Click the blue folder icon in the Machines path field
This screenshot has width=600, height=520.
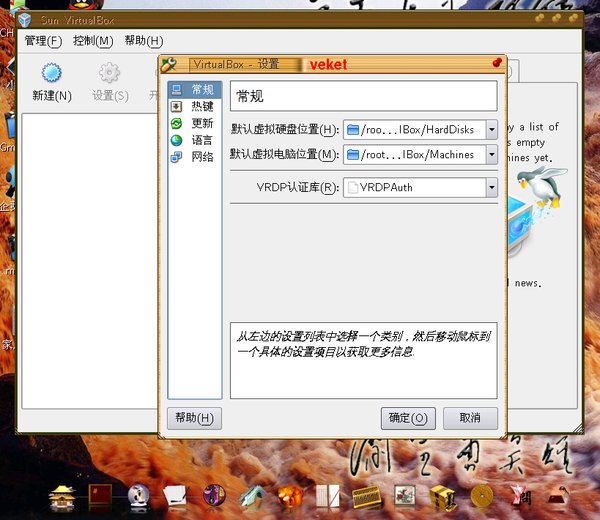pyautogui.click(x=352, y=155)
